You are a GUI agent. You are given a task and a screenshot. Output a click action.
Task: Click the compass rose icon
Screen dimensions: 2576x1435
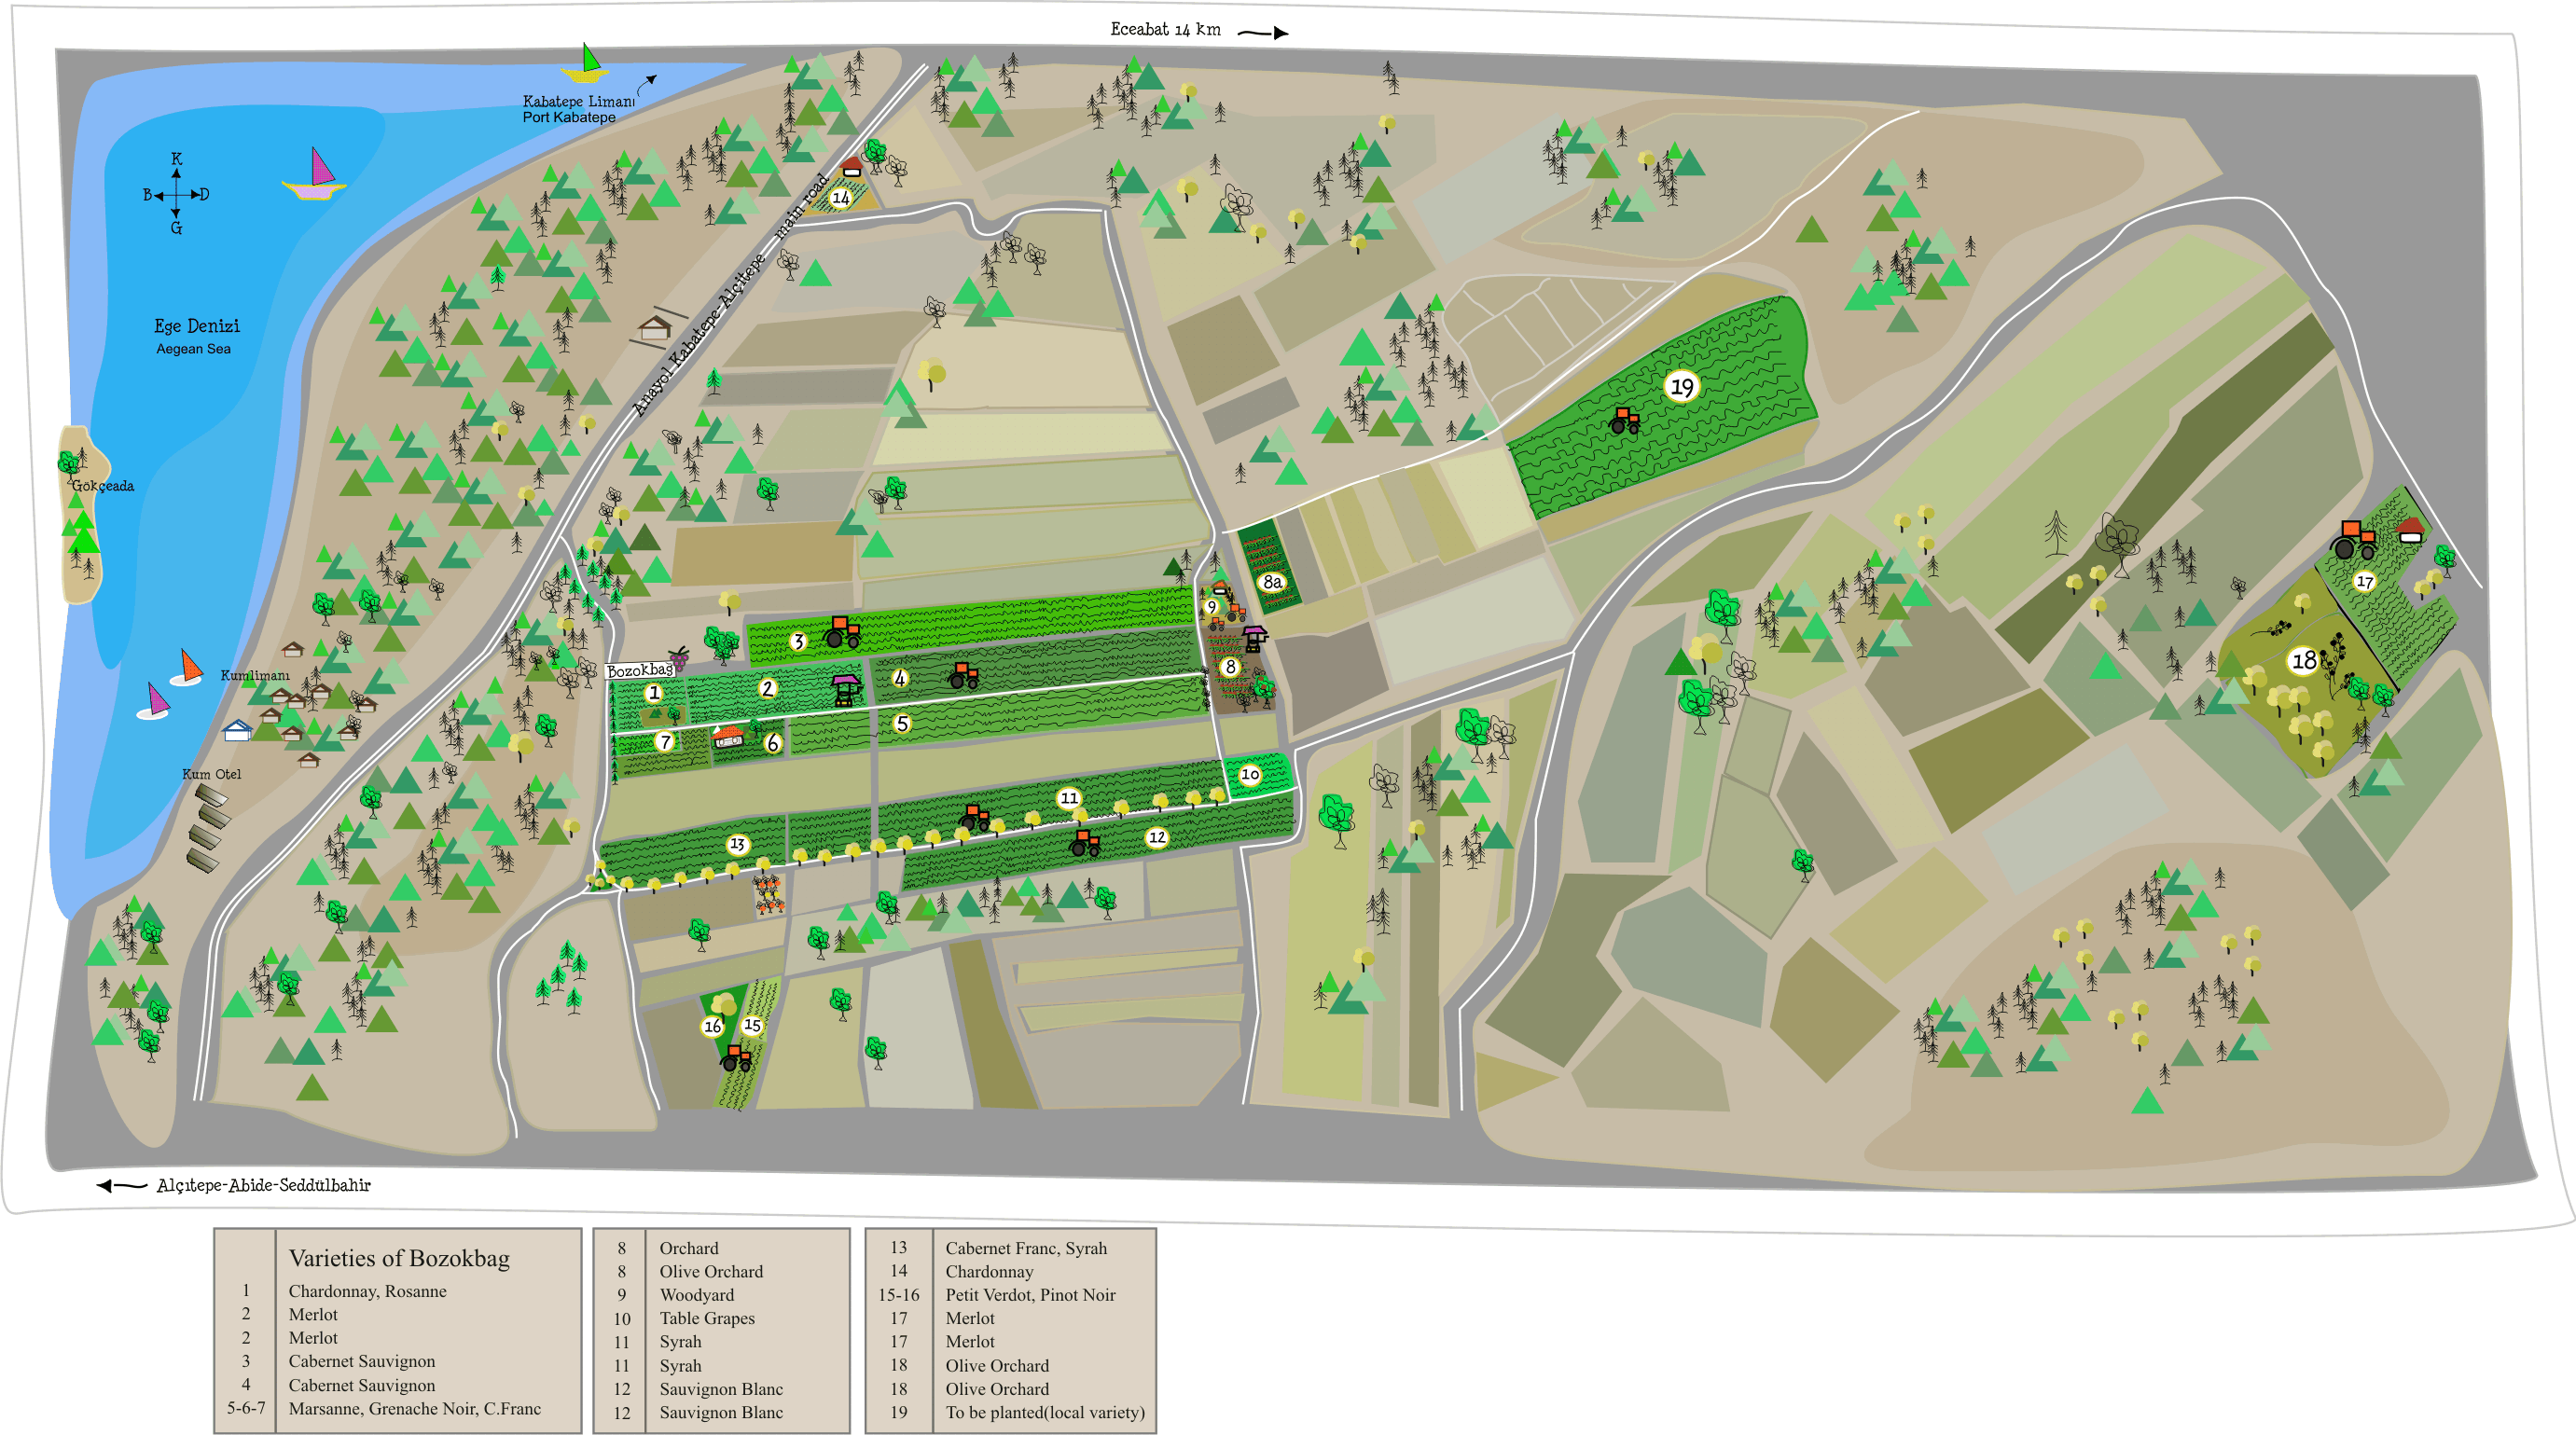(x=176, y=194)
